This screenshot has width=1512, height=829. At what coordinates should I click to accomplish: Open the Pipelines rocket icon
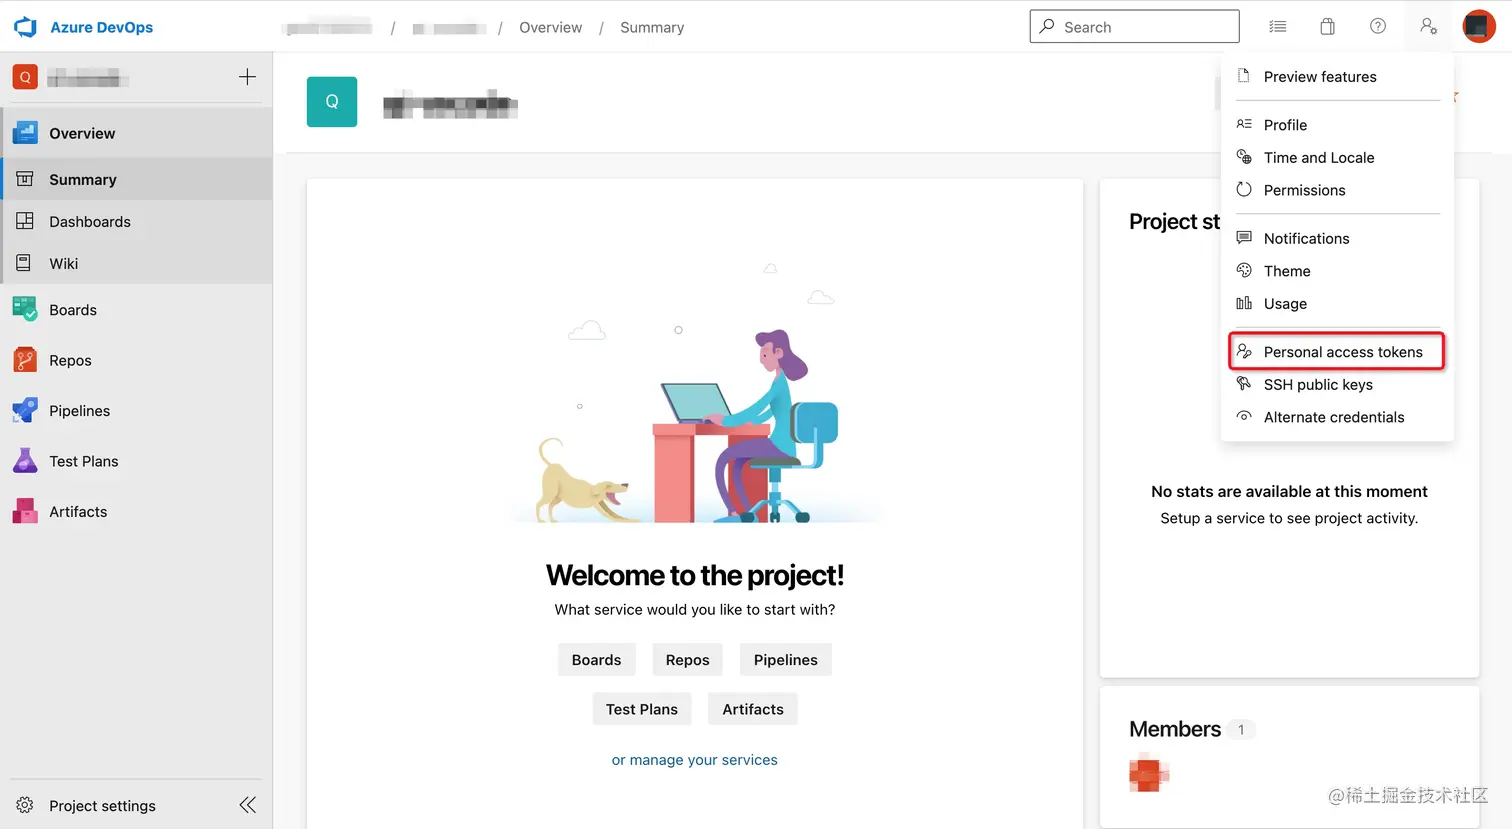tap(25, 410)
